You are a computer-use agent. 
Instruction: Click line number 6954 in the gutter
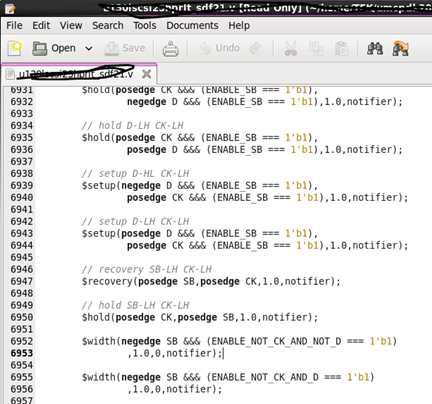click(22, 365)
